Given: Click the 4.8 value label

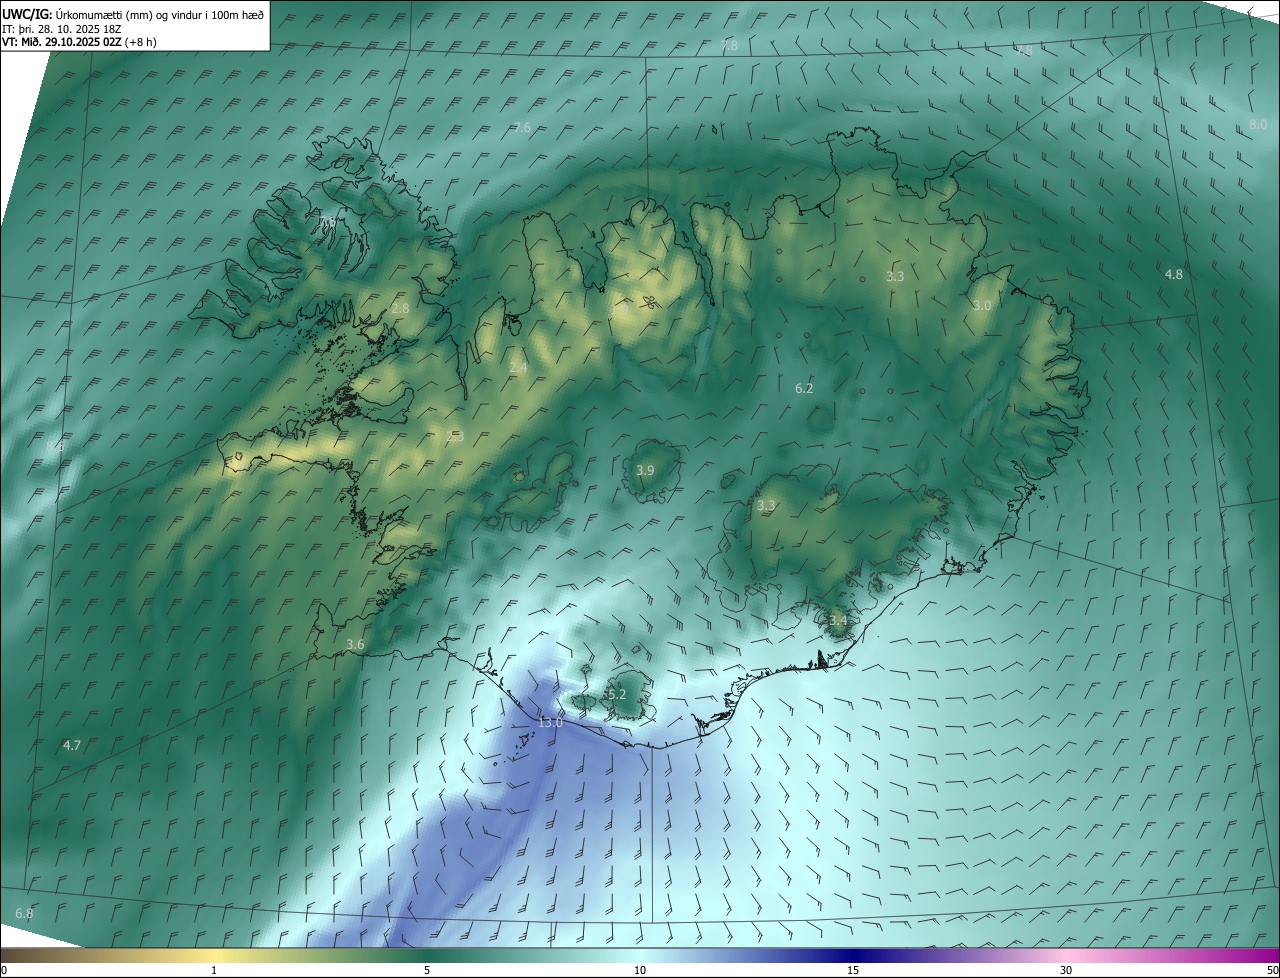Looking at the screenshot, I should pyautogui.click(x=1174, y=274).
